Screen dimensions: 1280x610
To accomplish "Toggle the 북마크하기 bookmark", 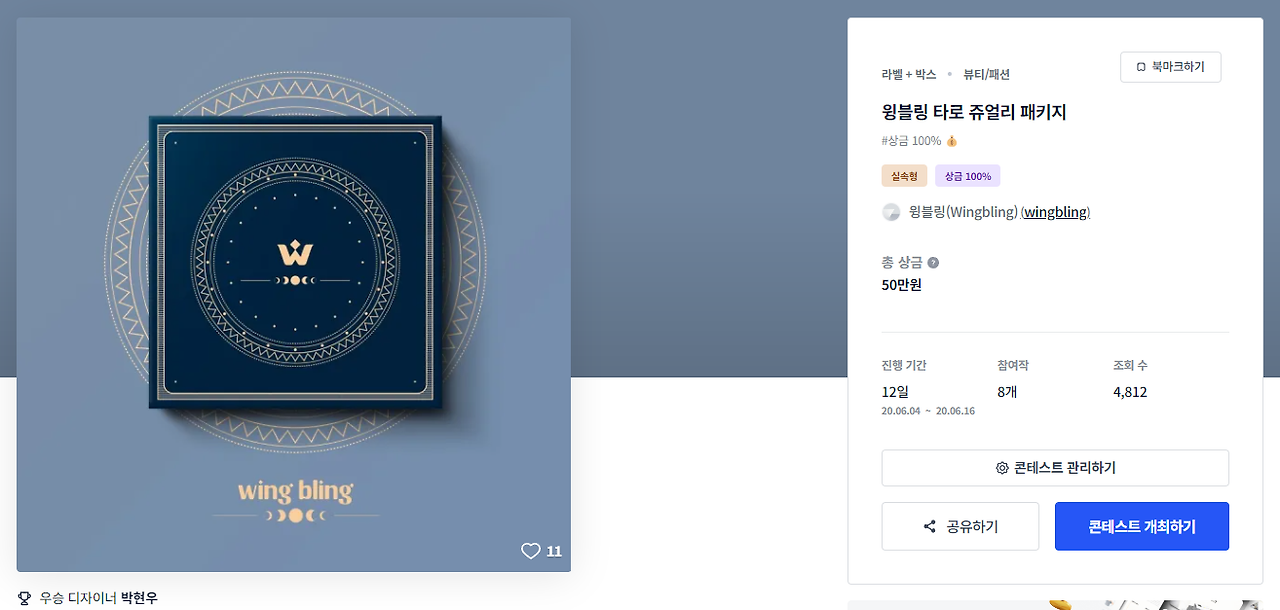I will (1171, 67).
